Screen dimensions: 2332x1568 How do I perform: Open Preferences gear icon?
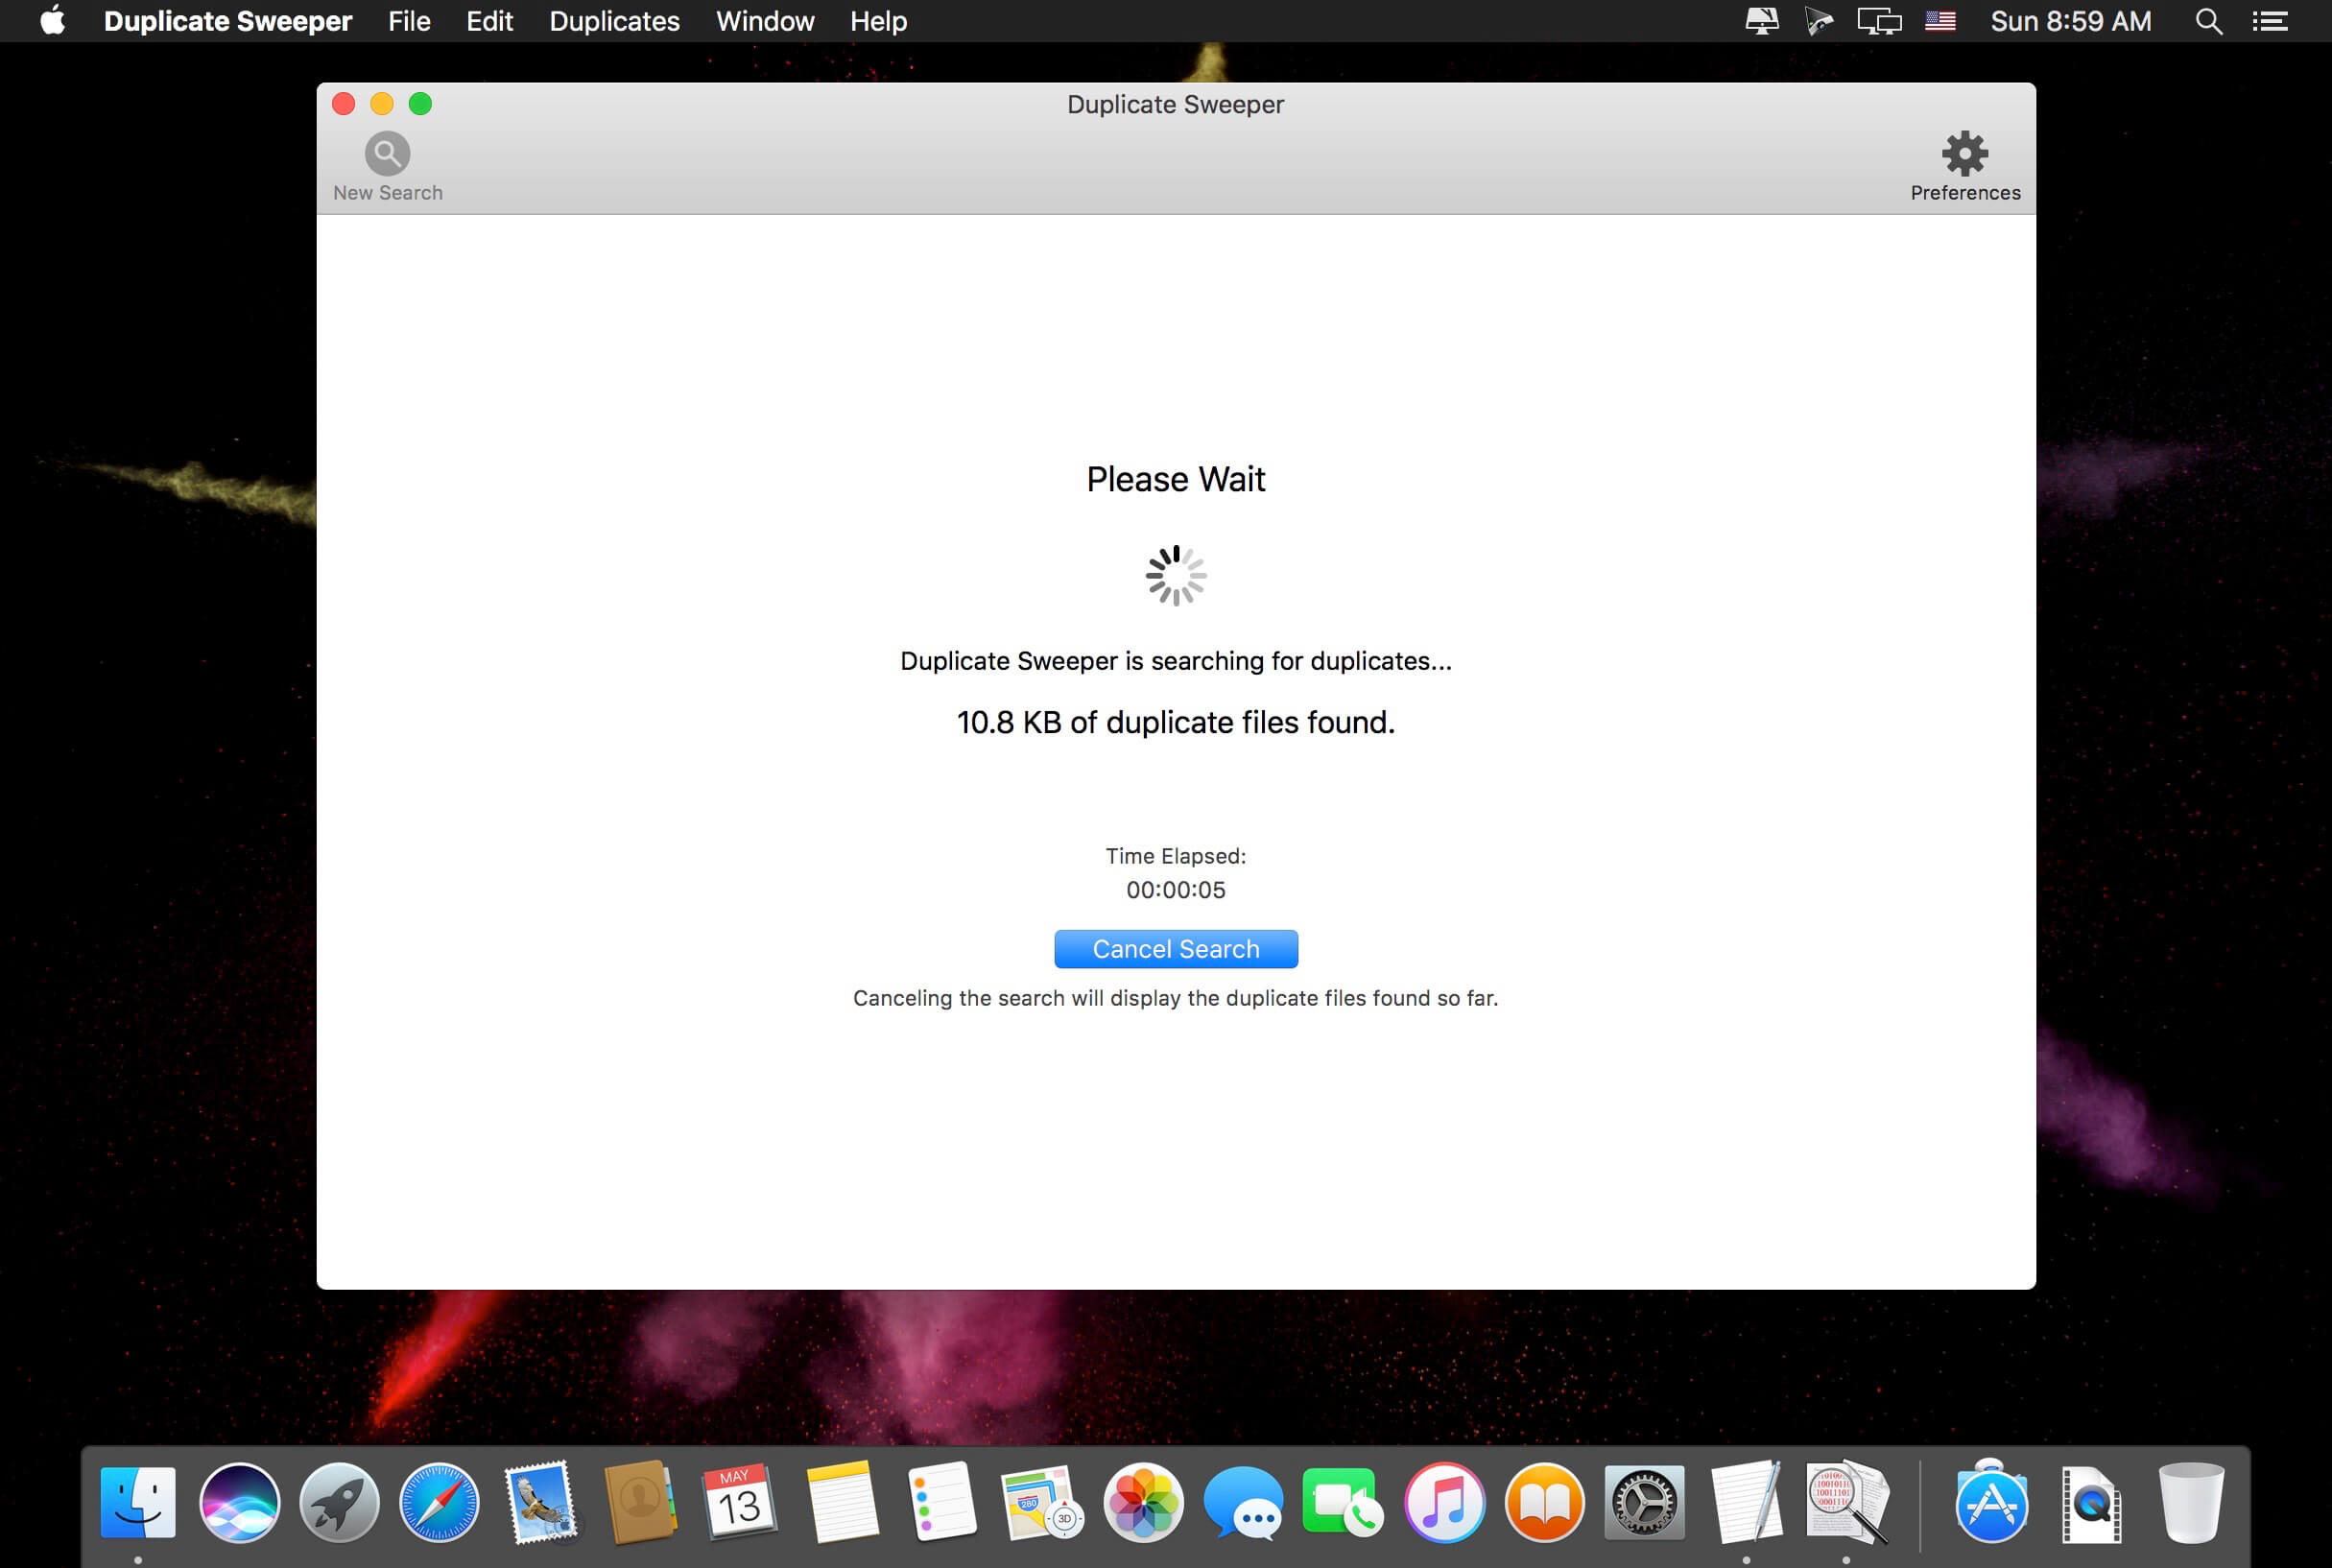click(x=1964, y=154)
